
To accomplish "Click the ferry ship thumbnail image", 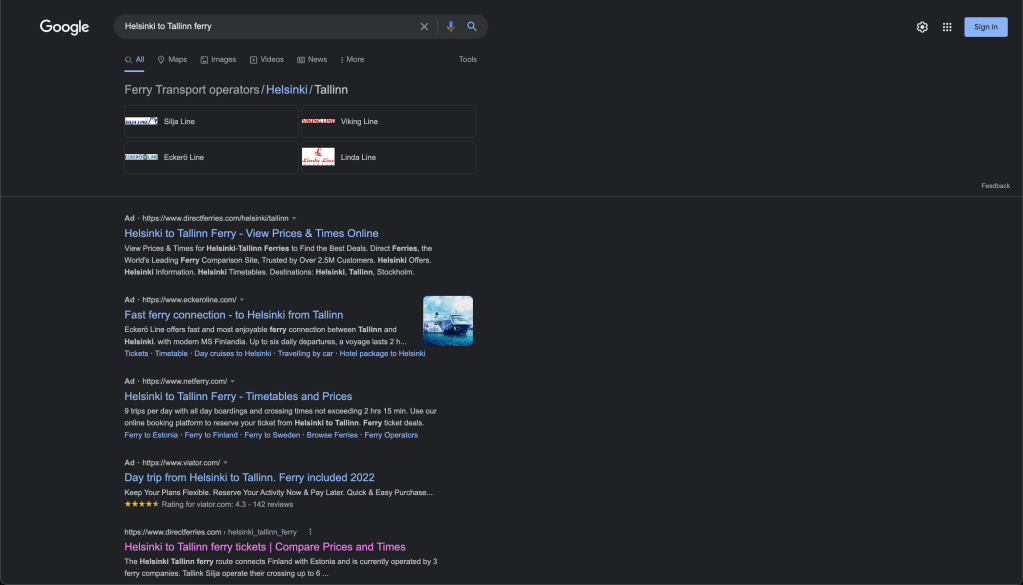I will click(448, 320).
